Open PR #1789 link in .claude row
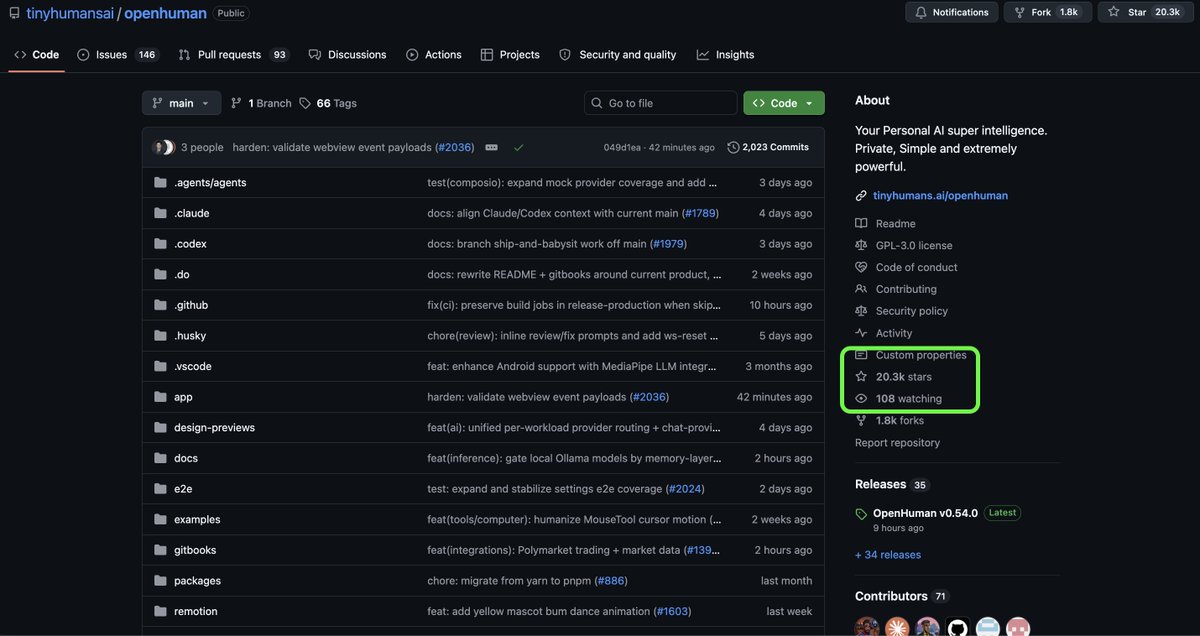 click(700, 214)
